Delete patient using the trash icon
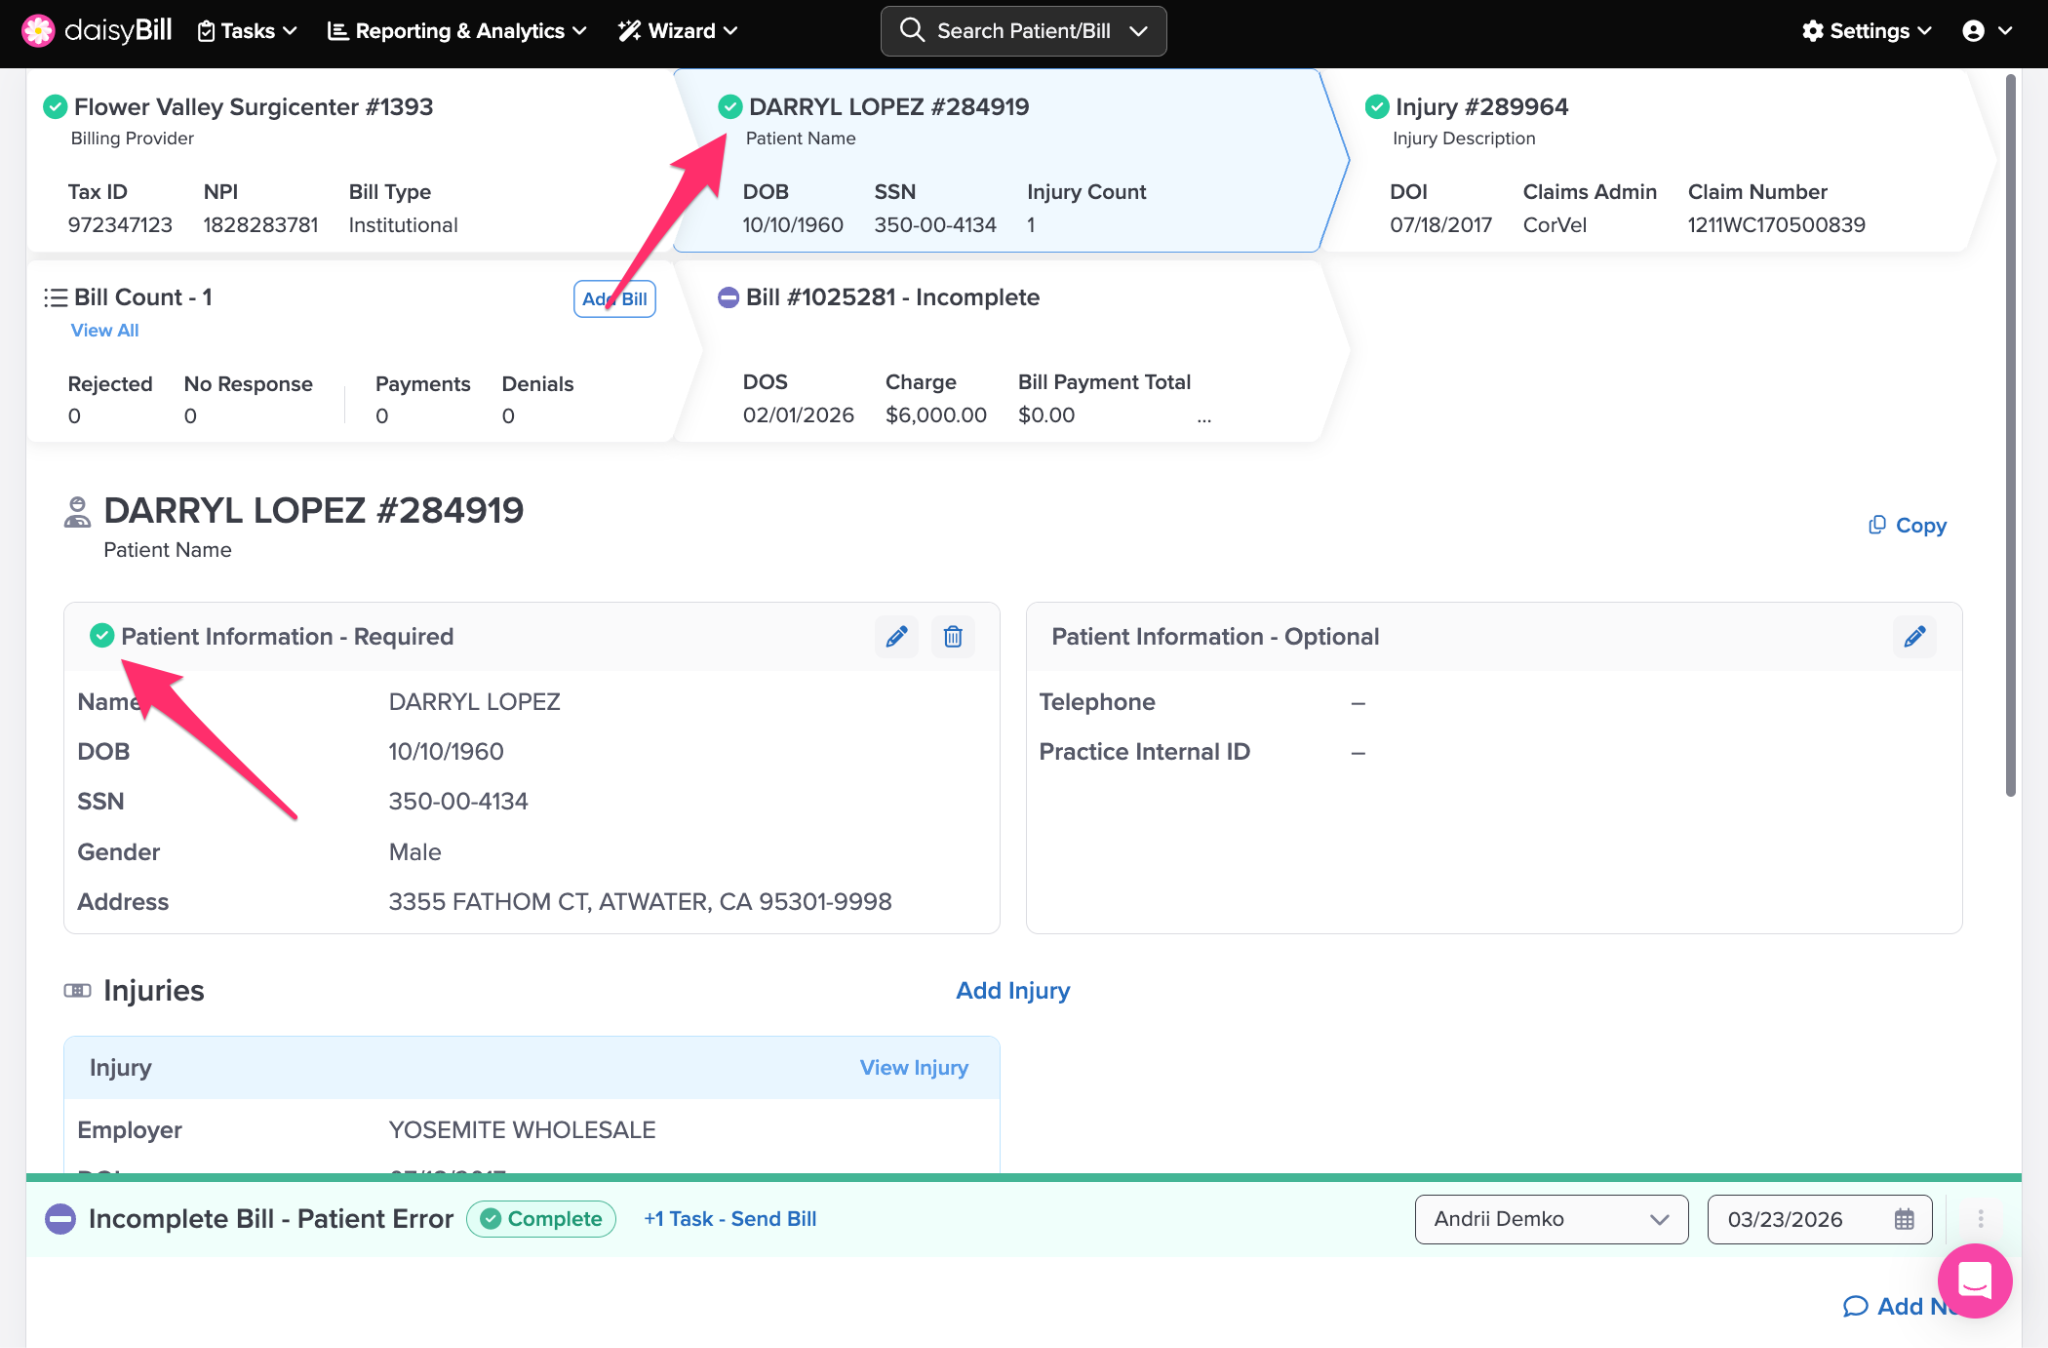This screenshot has height=1348, width=2048. pyautogui.click(x=953, y=637)
